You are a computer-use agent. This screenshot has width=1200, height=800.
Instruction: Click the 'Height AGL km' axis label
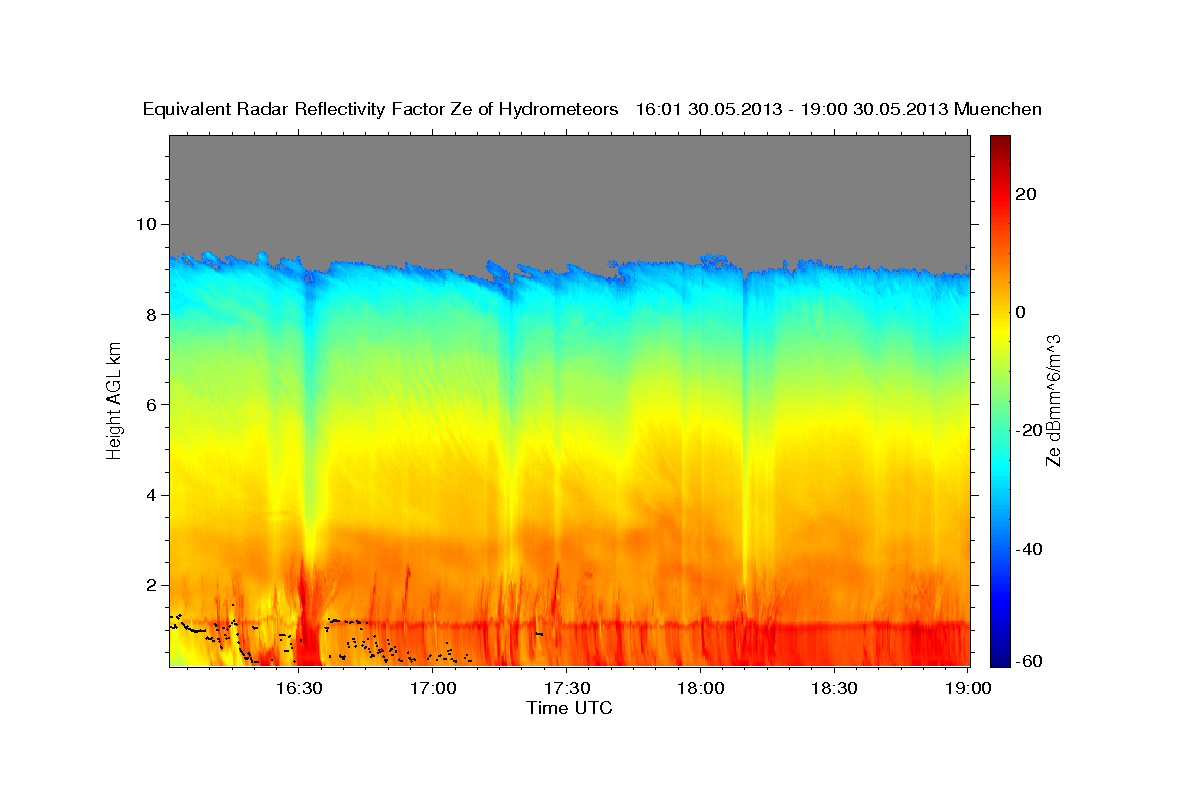point(115,399)
